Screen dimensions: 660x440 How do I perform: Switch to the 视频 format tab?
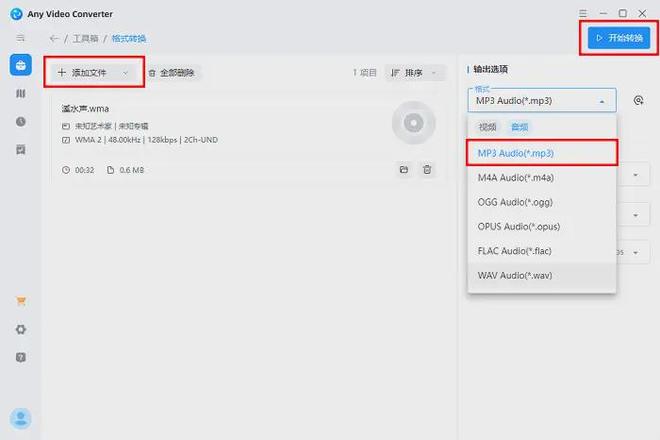pyautogui.click(x=487, y=127)
